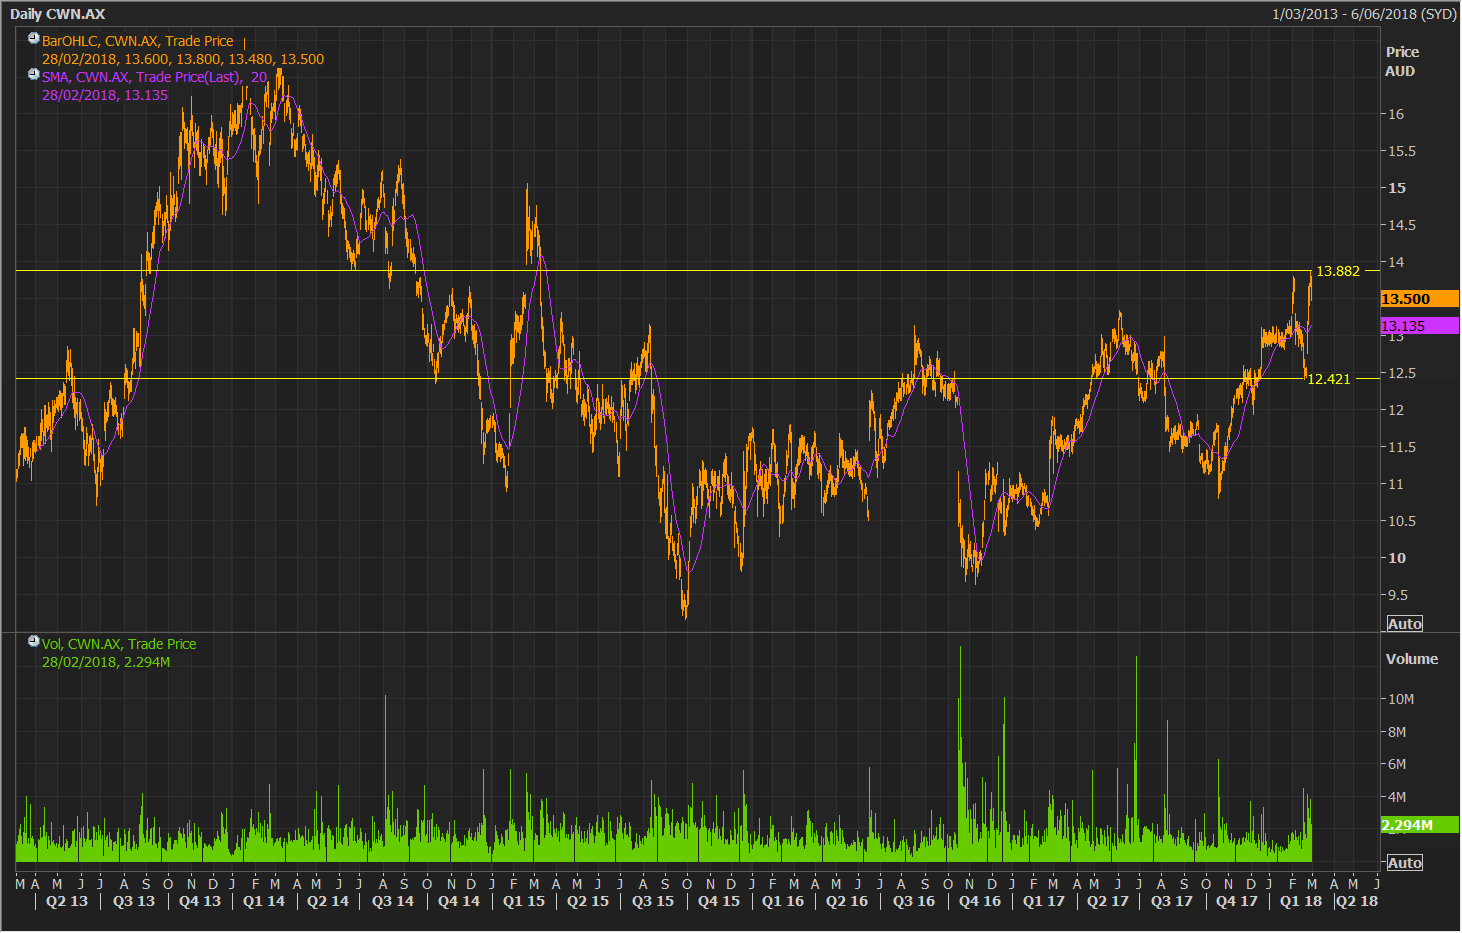
Task: Click the magenta 13.135 SMA value tag
Action: point(1419,326)
